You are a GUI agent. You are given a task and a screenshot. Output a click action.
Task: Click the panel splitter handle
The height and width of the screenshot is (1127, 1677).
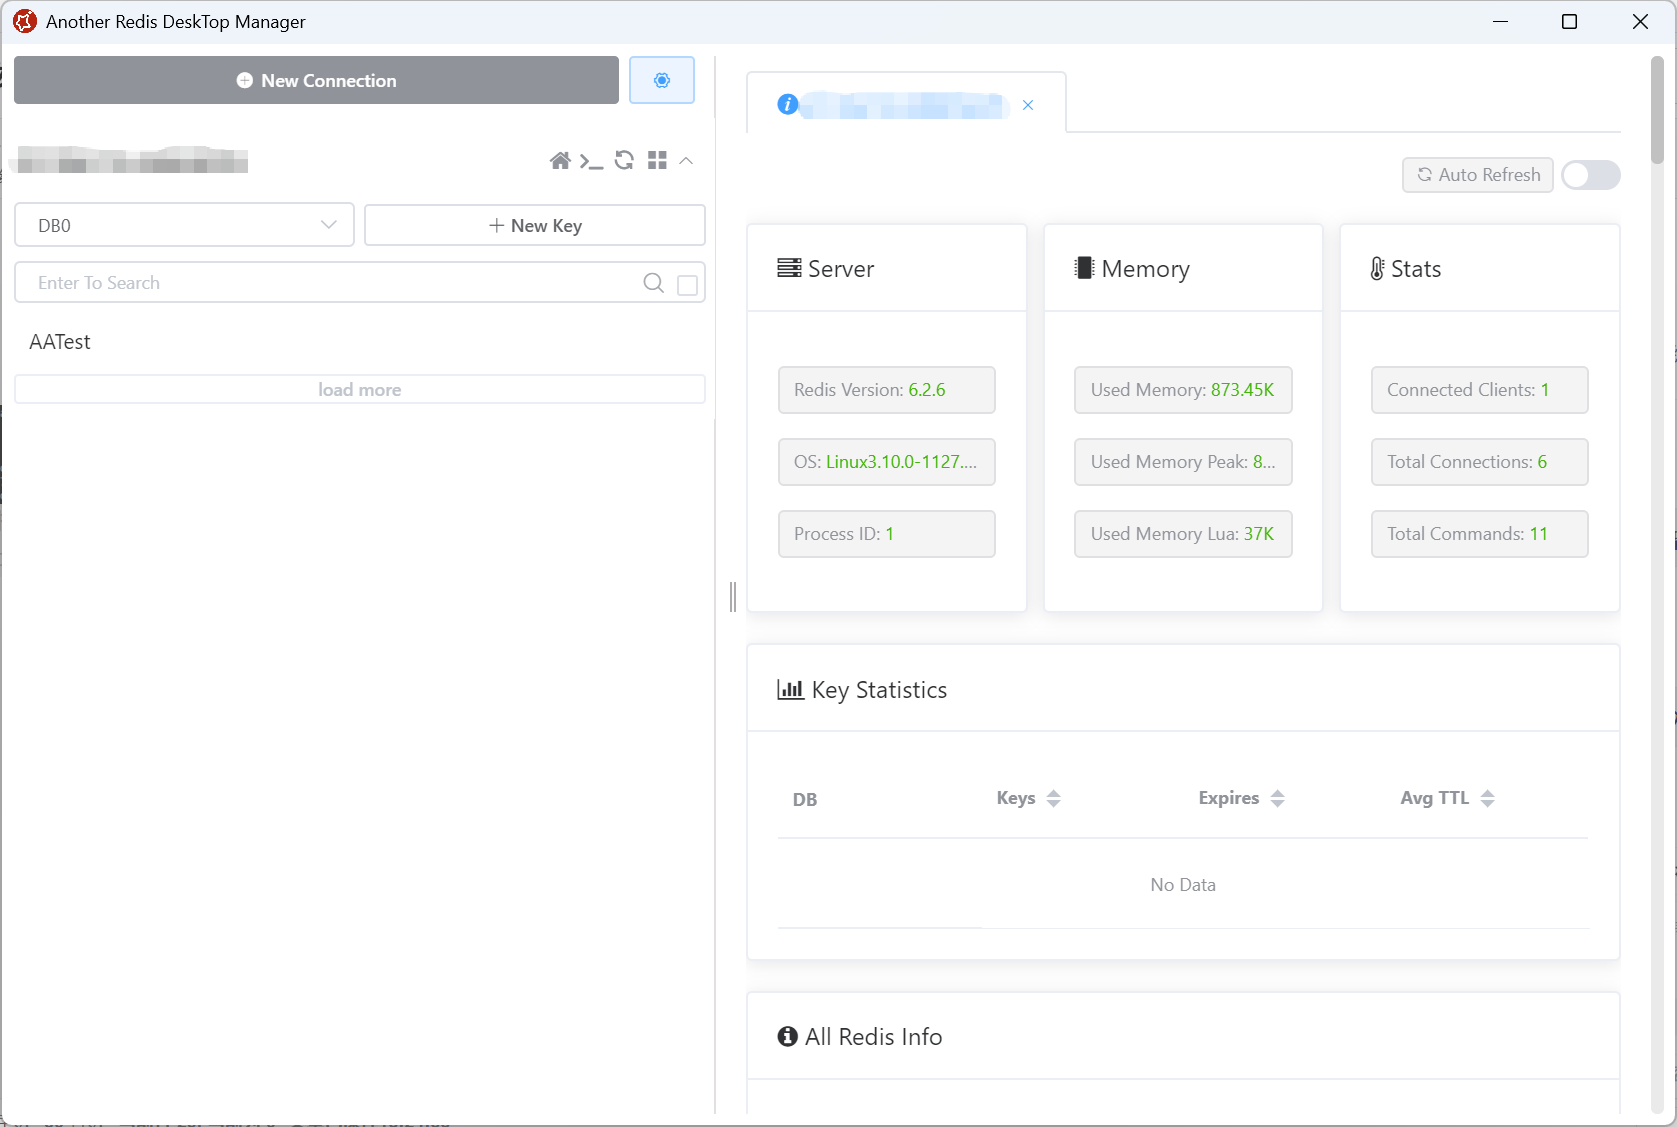(733, 597)
